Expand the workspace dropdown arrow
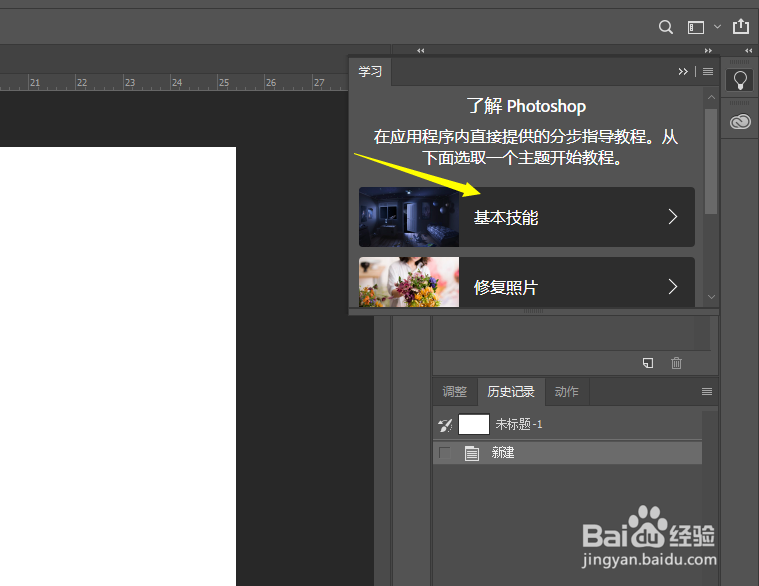Image resolution: width=759 pixels, height=586 pixels. (x=717, y=27)
